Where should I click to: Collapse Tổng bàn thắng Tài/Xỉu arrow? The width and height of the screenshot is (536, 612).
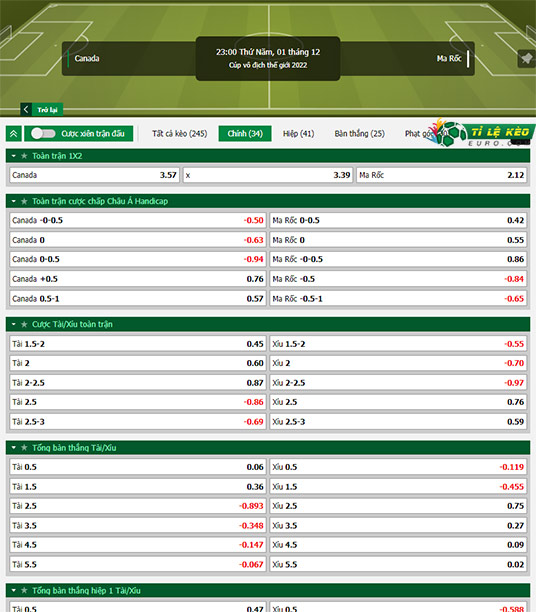(14, 448)
